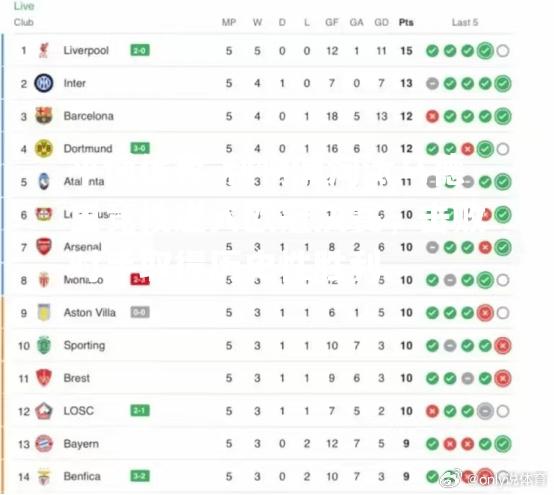This screenshot has width=554, height=495.
Task: Sort table by Pts column header
Action: tap(406, 22)
